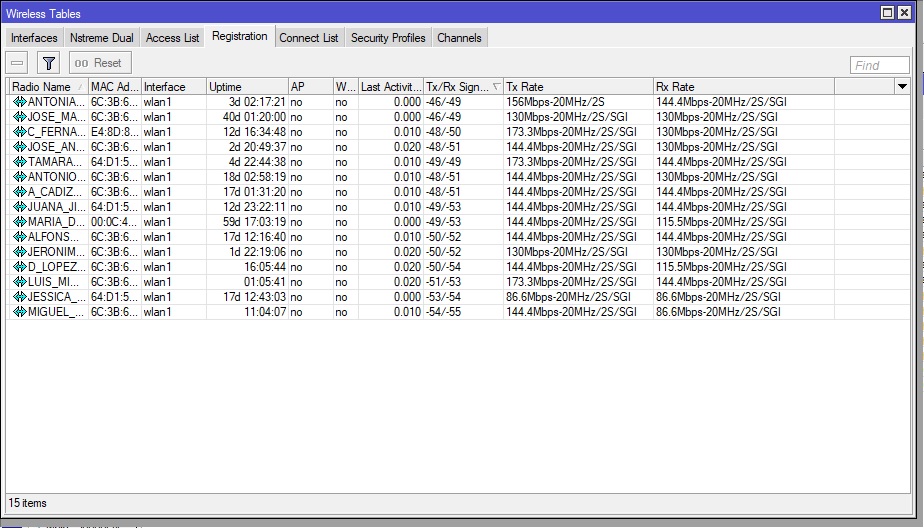Click the JUANA_JI row client icon
The height and width of the screenshot is (528, 924).
coord(19,207)
